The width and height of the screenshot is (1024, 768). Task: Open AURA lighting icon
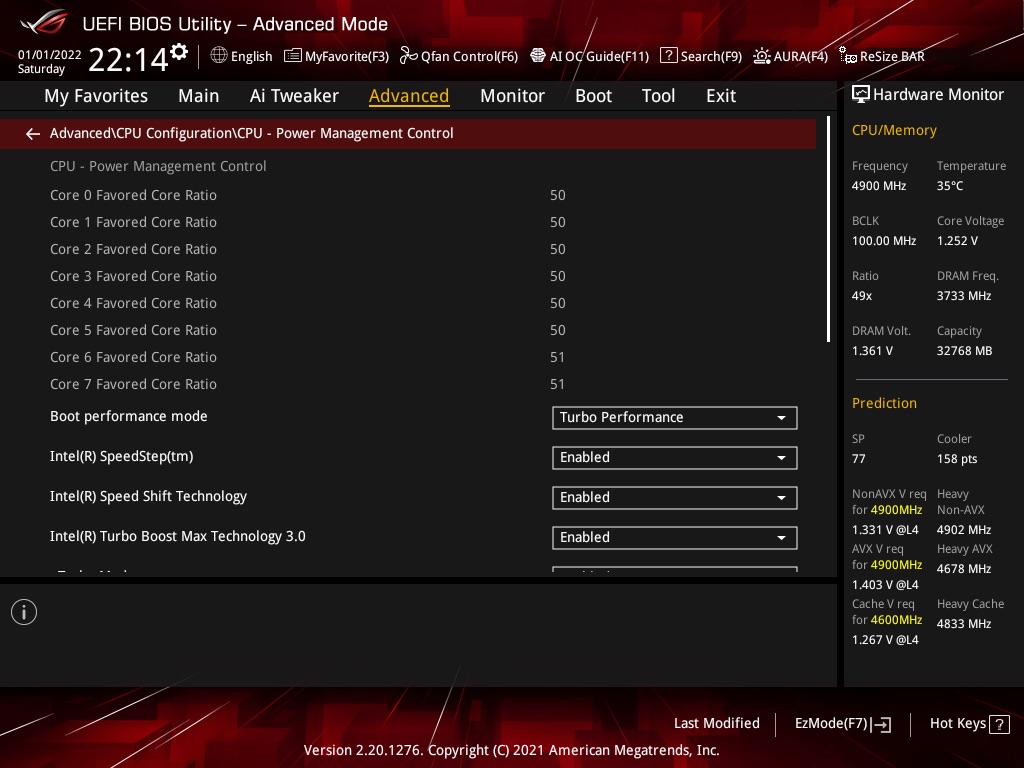[761, 56]
